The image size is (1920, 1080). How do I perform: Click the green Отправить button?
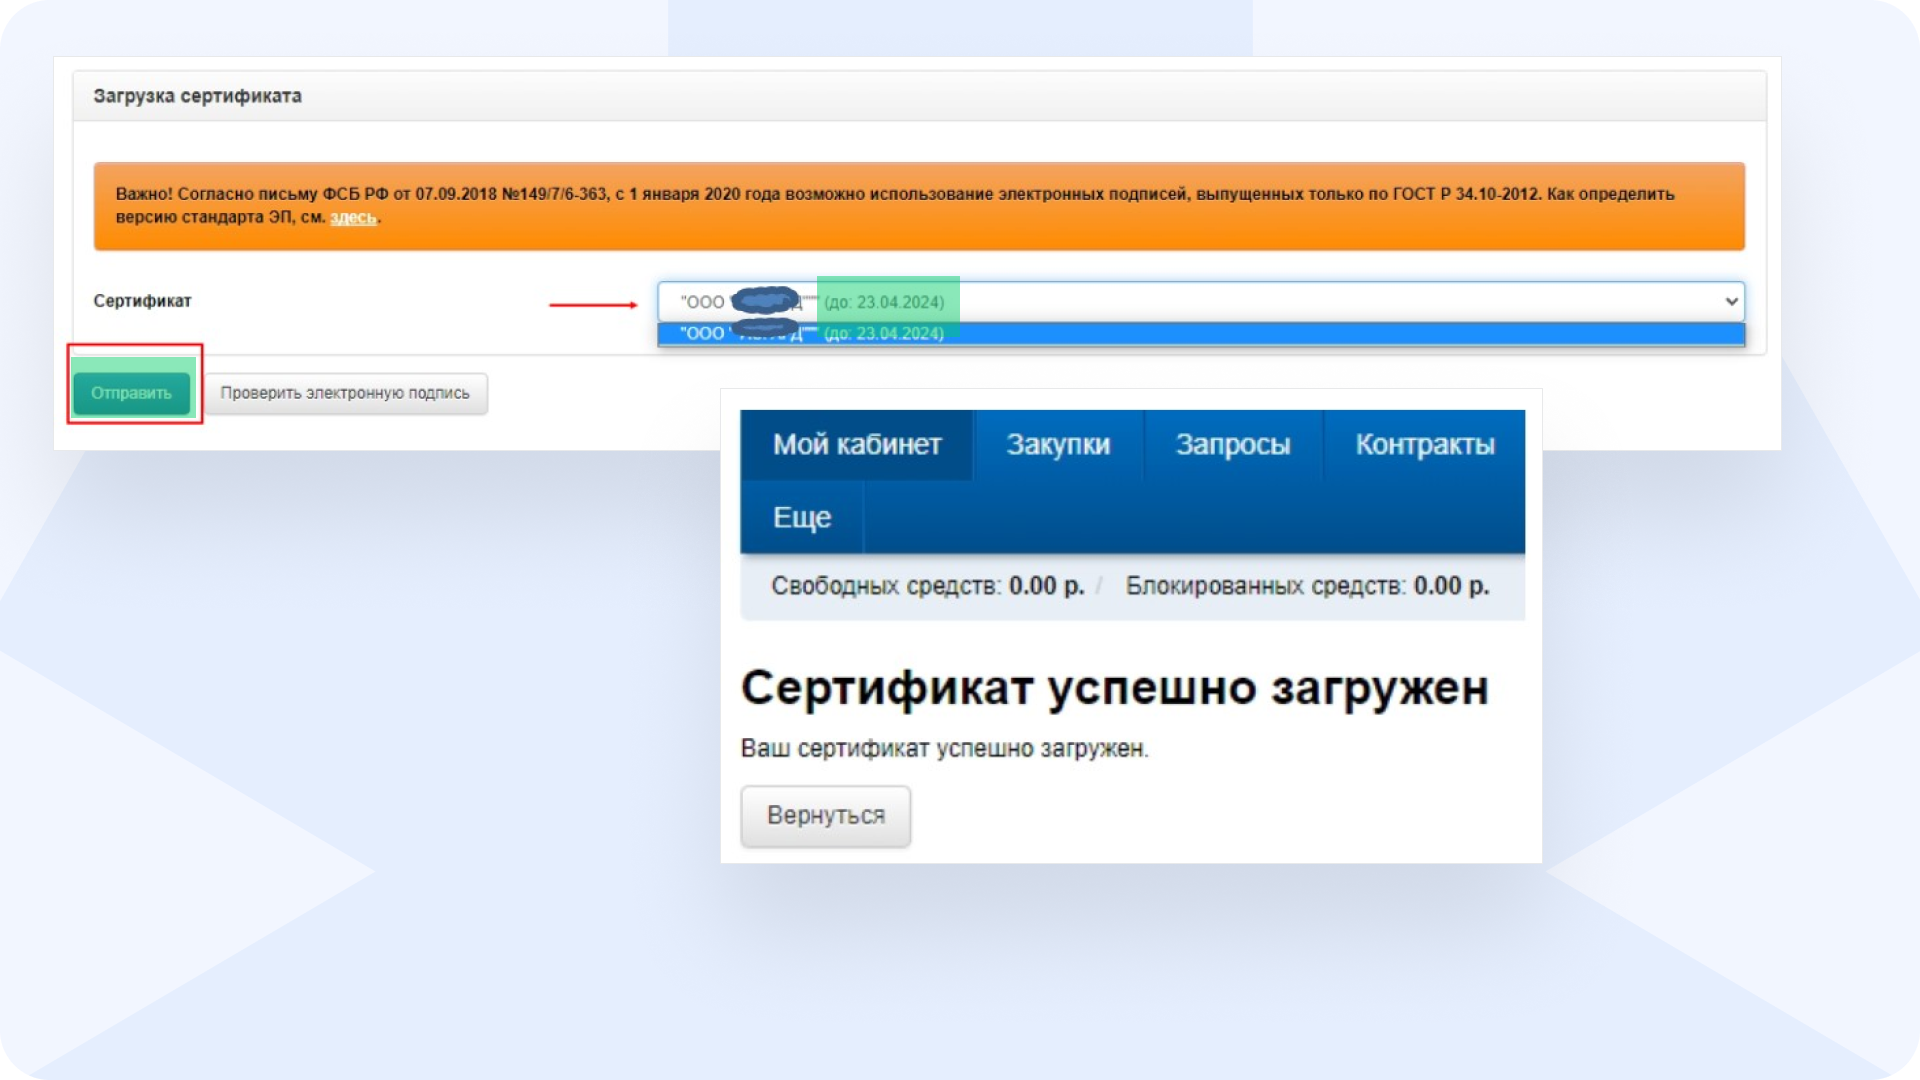(131, 393)
